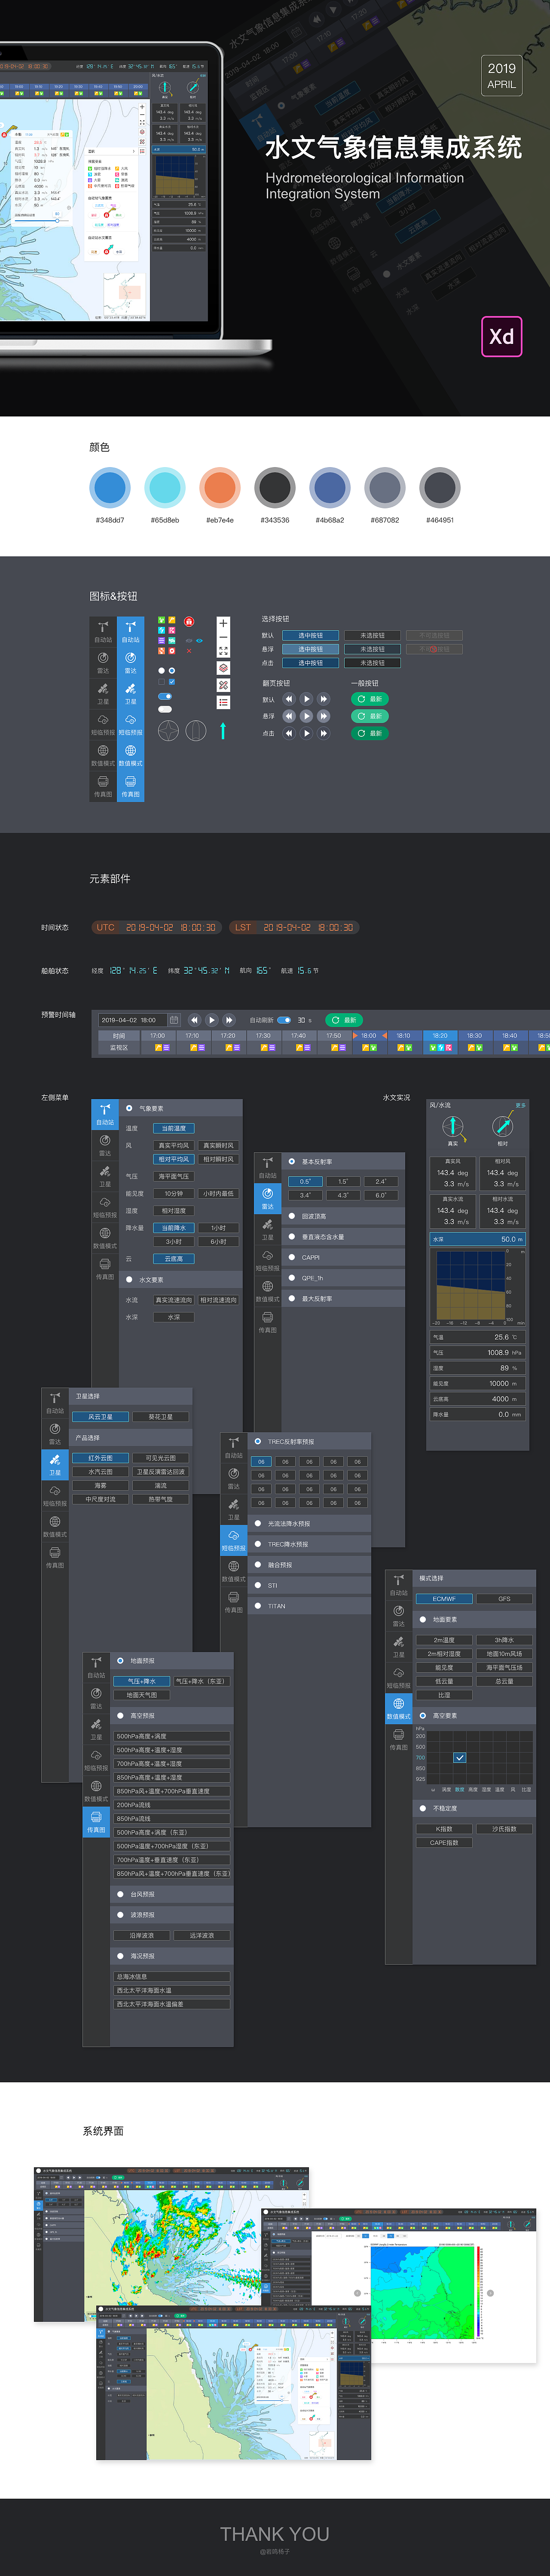Click the red list icon below the ruler
Screen dimensions: 550x2576
click(223, 702)
